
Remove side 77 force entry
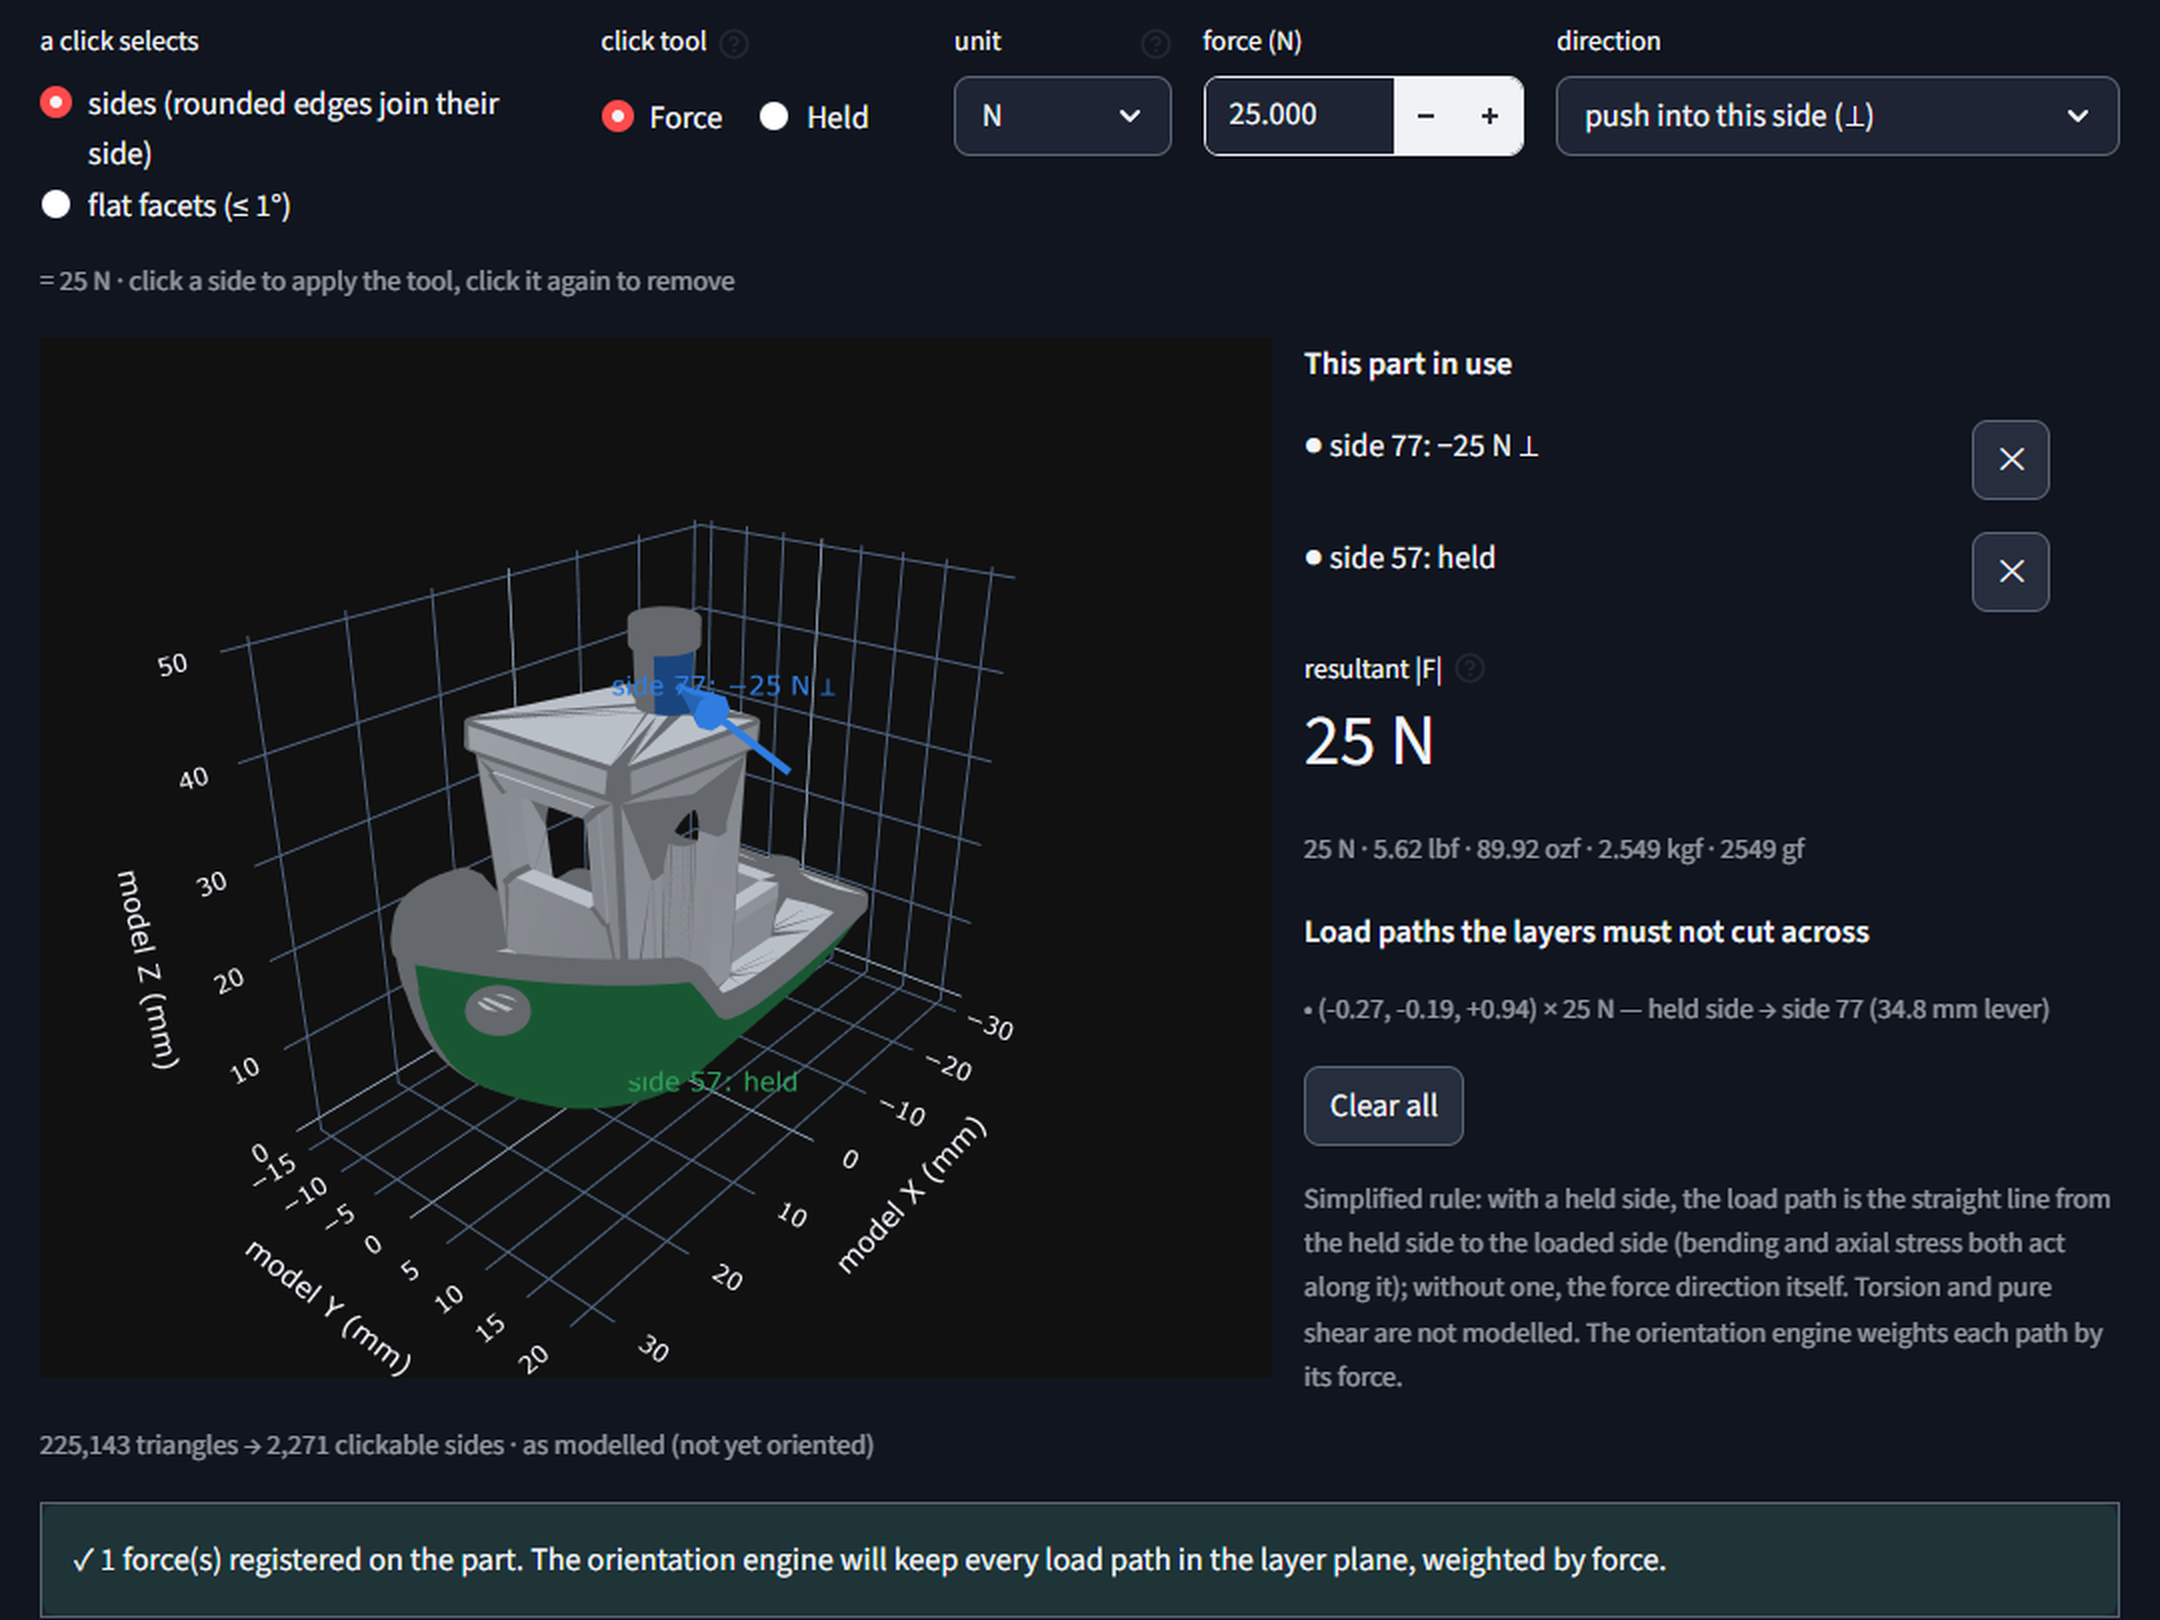tap(2010, 460)
